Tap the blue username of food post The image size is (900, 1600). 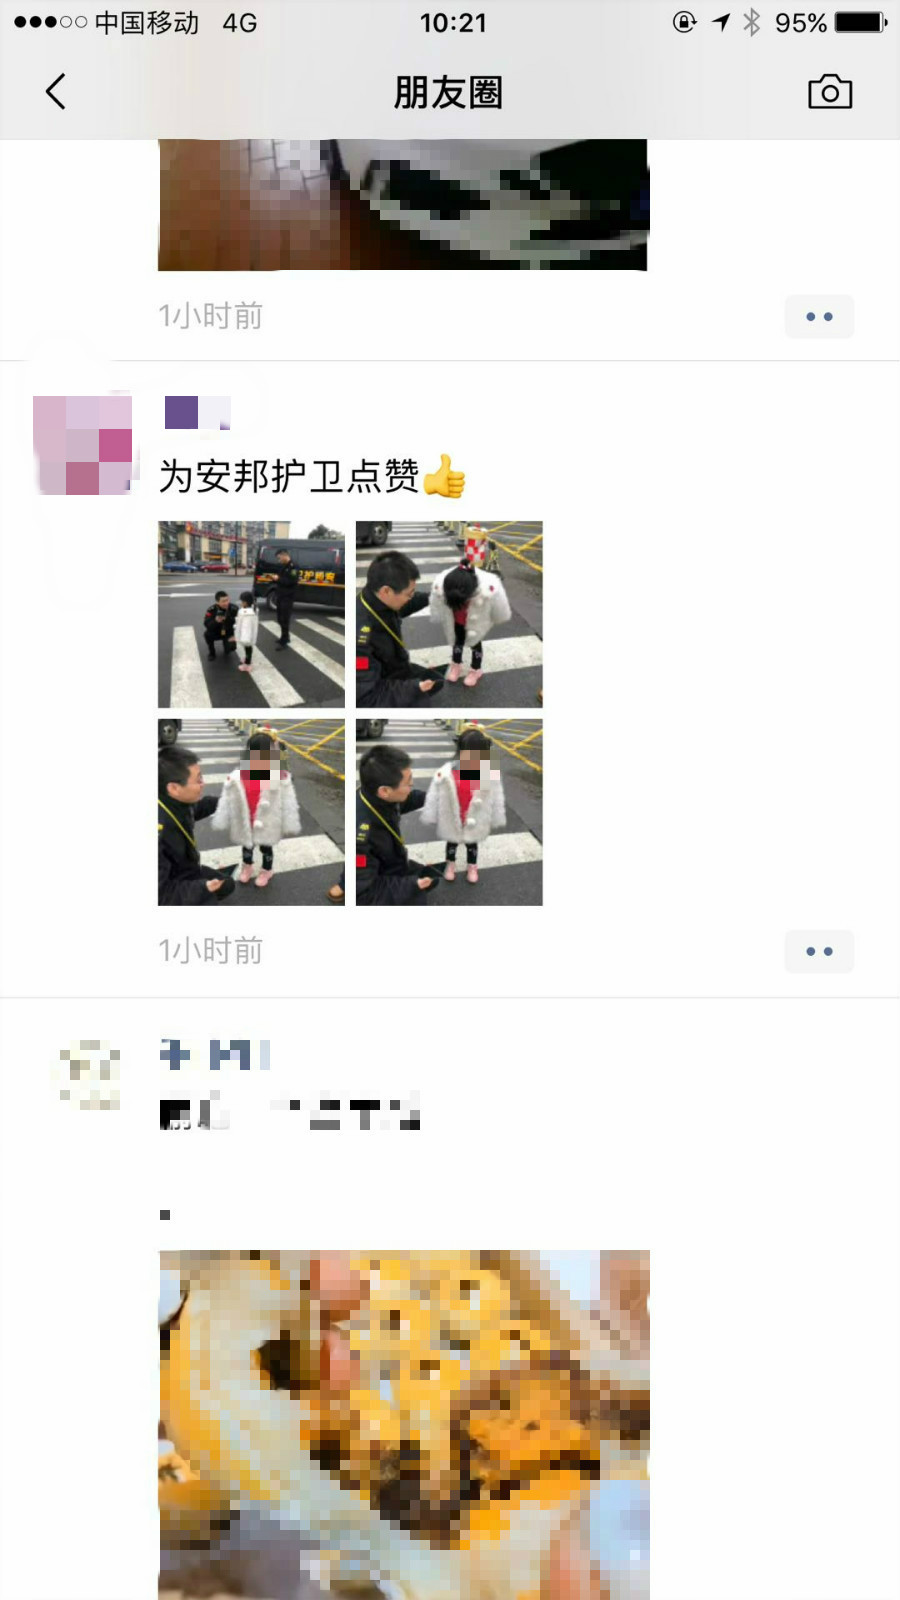click(215, 1054)
